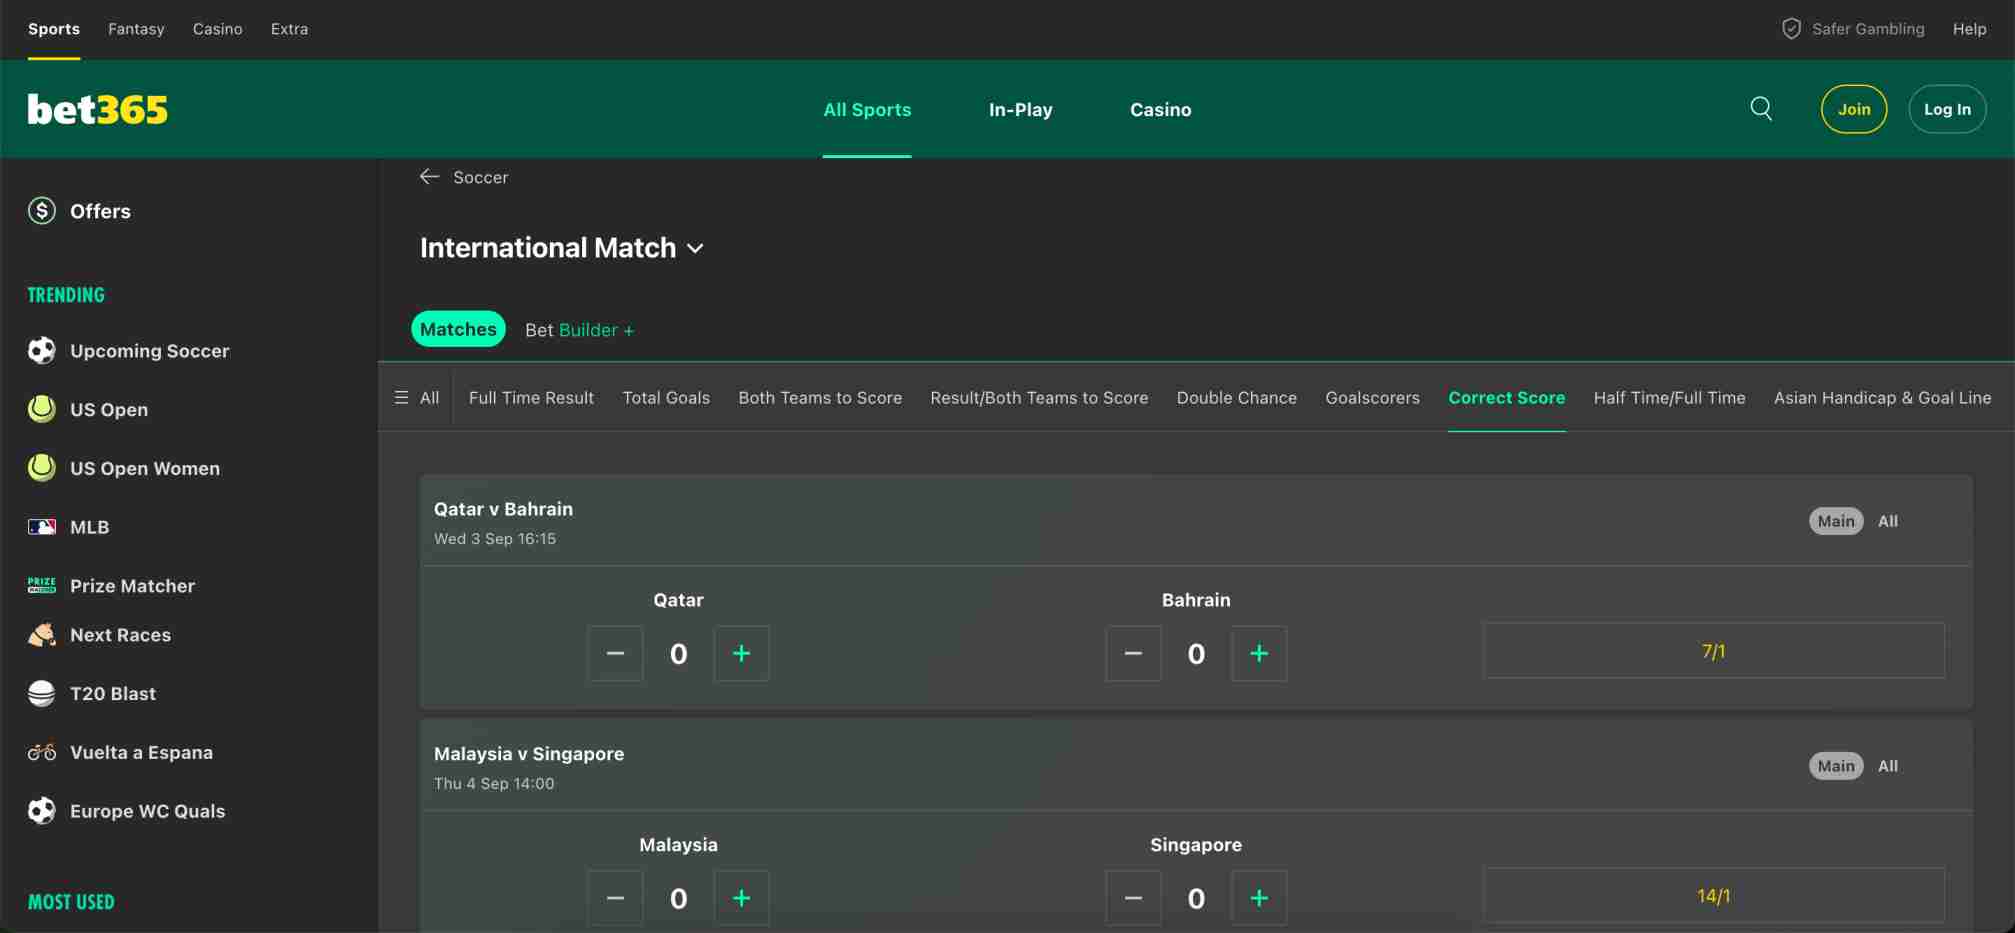Screen dimensions: 2015x933
Task: Click the Log In button
Action: (1947, 109)
